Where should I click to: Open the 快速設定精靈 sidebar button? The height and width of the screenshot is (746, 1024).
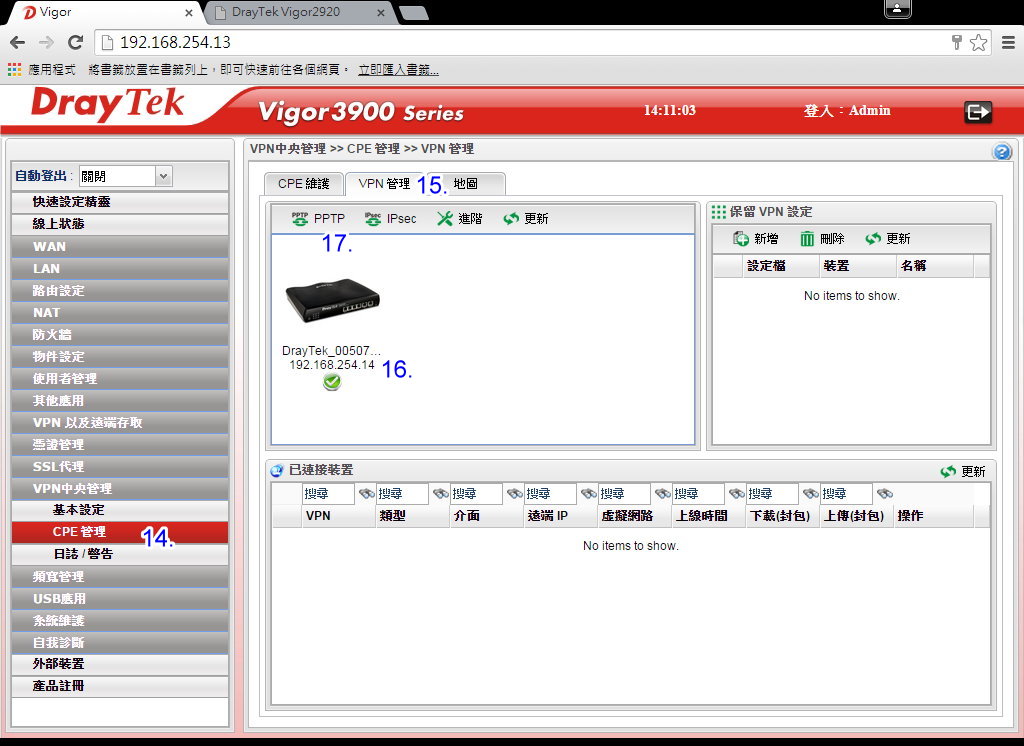(x=120, y=202)
